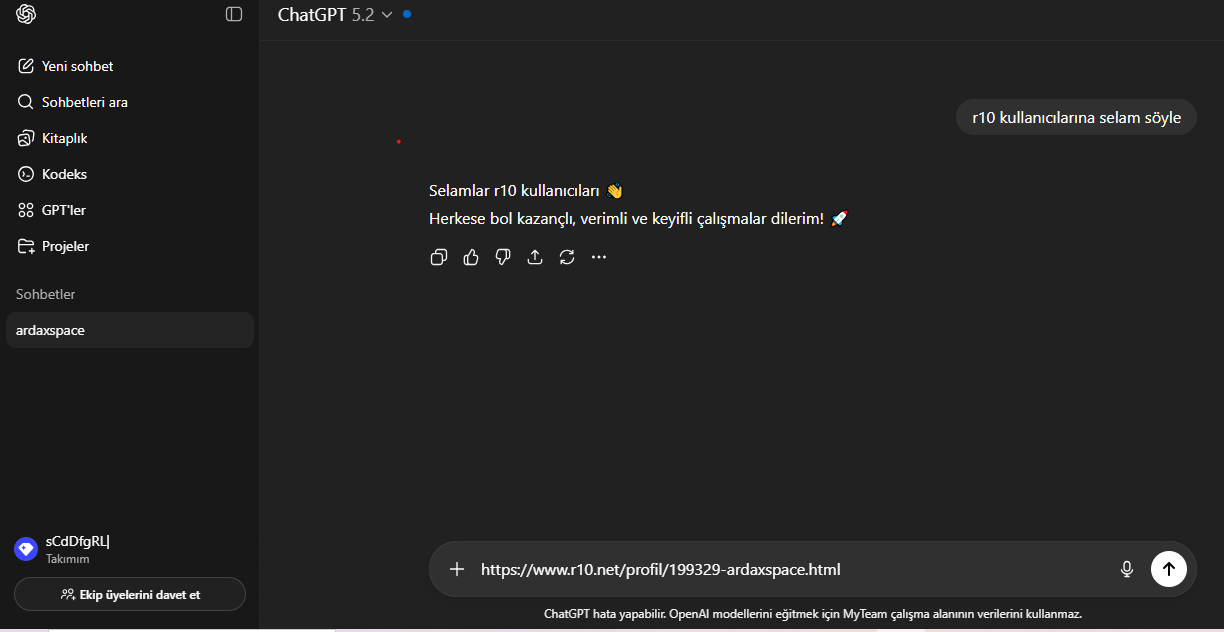This screenshot has width=1224, height=632.
Task: Open Sohbetleri ara search
Action: [130, 102]
